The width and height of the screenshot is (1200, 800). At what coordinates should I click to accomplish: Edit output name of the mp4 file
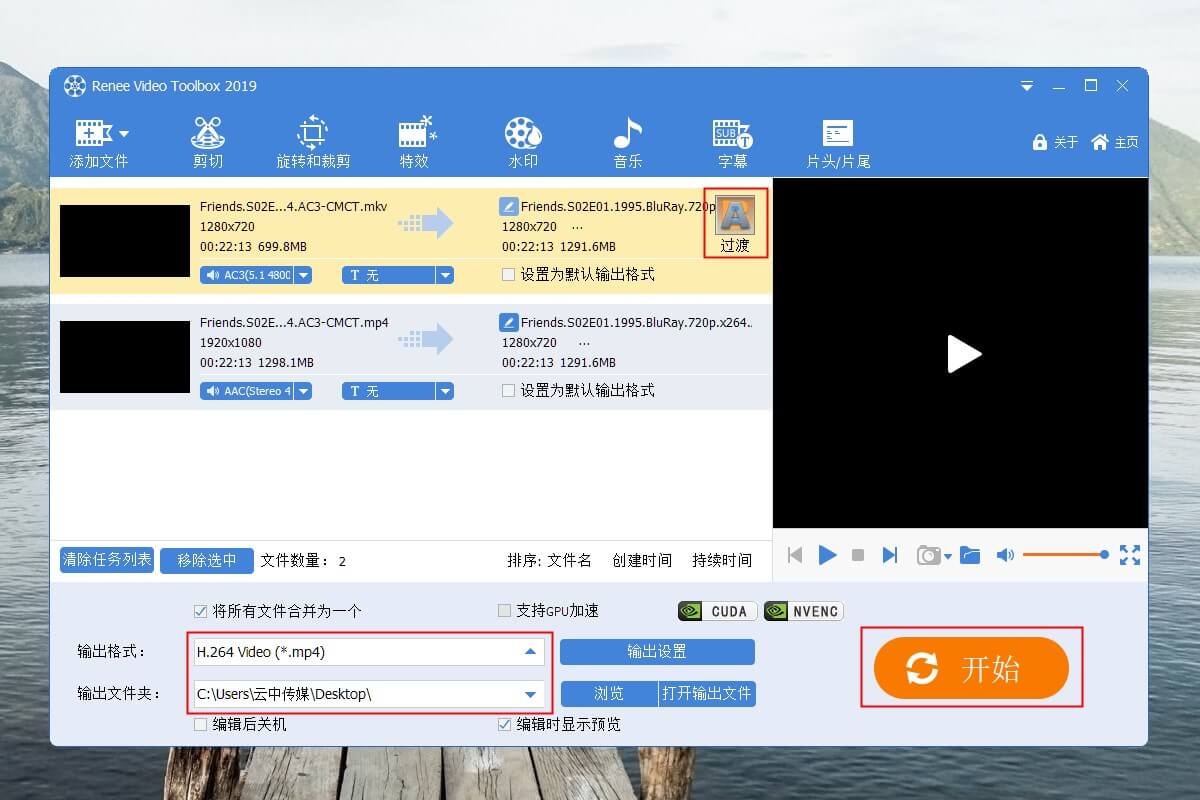pos(508,323)
